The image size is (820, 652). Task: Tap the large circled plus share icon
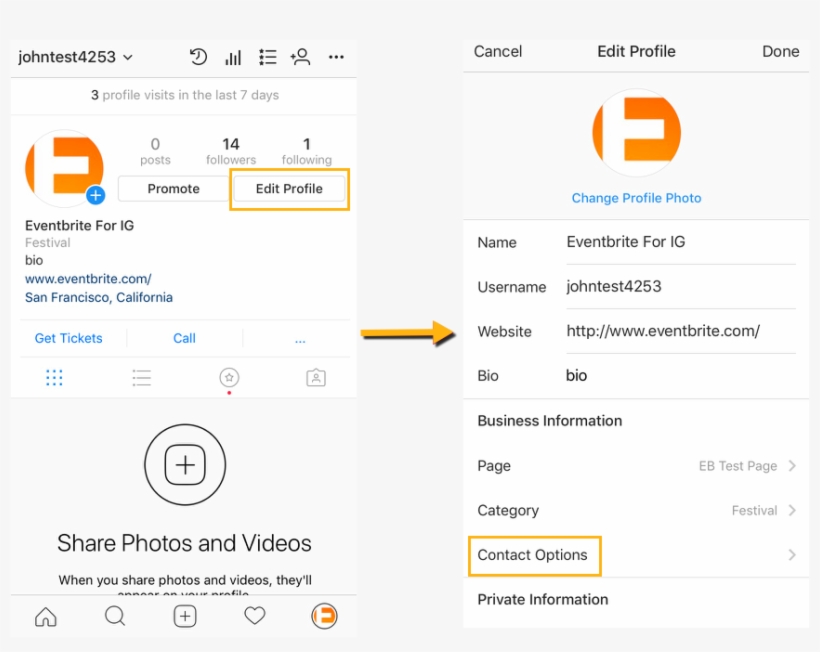pos(185,465)
